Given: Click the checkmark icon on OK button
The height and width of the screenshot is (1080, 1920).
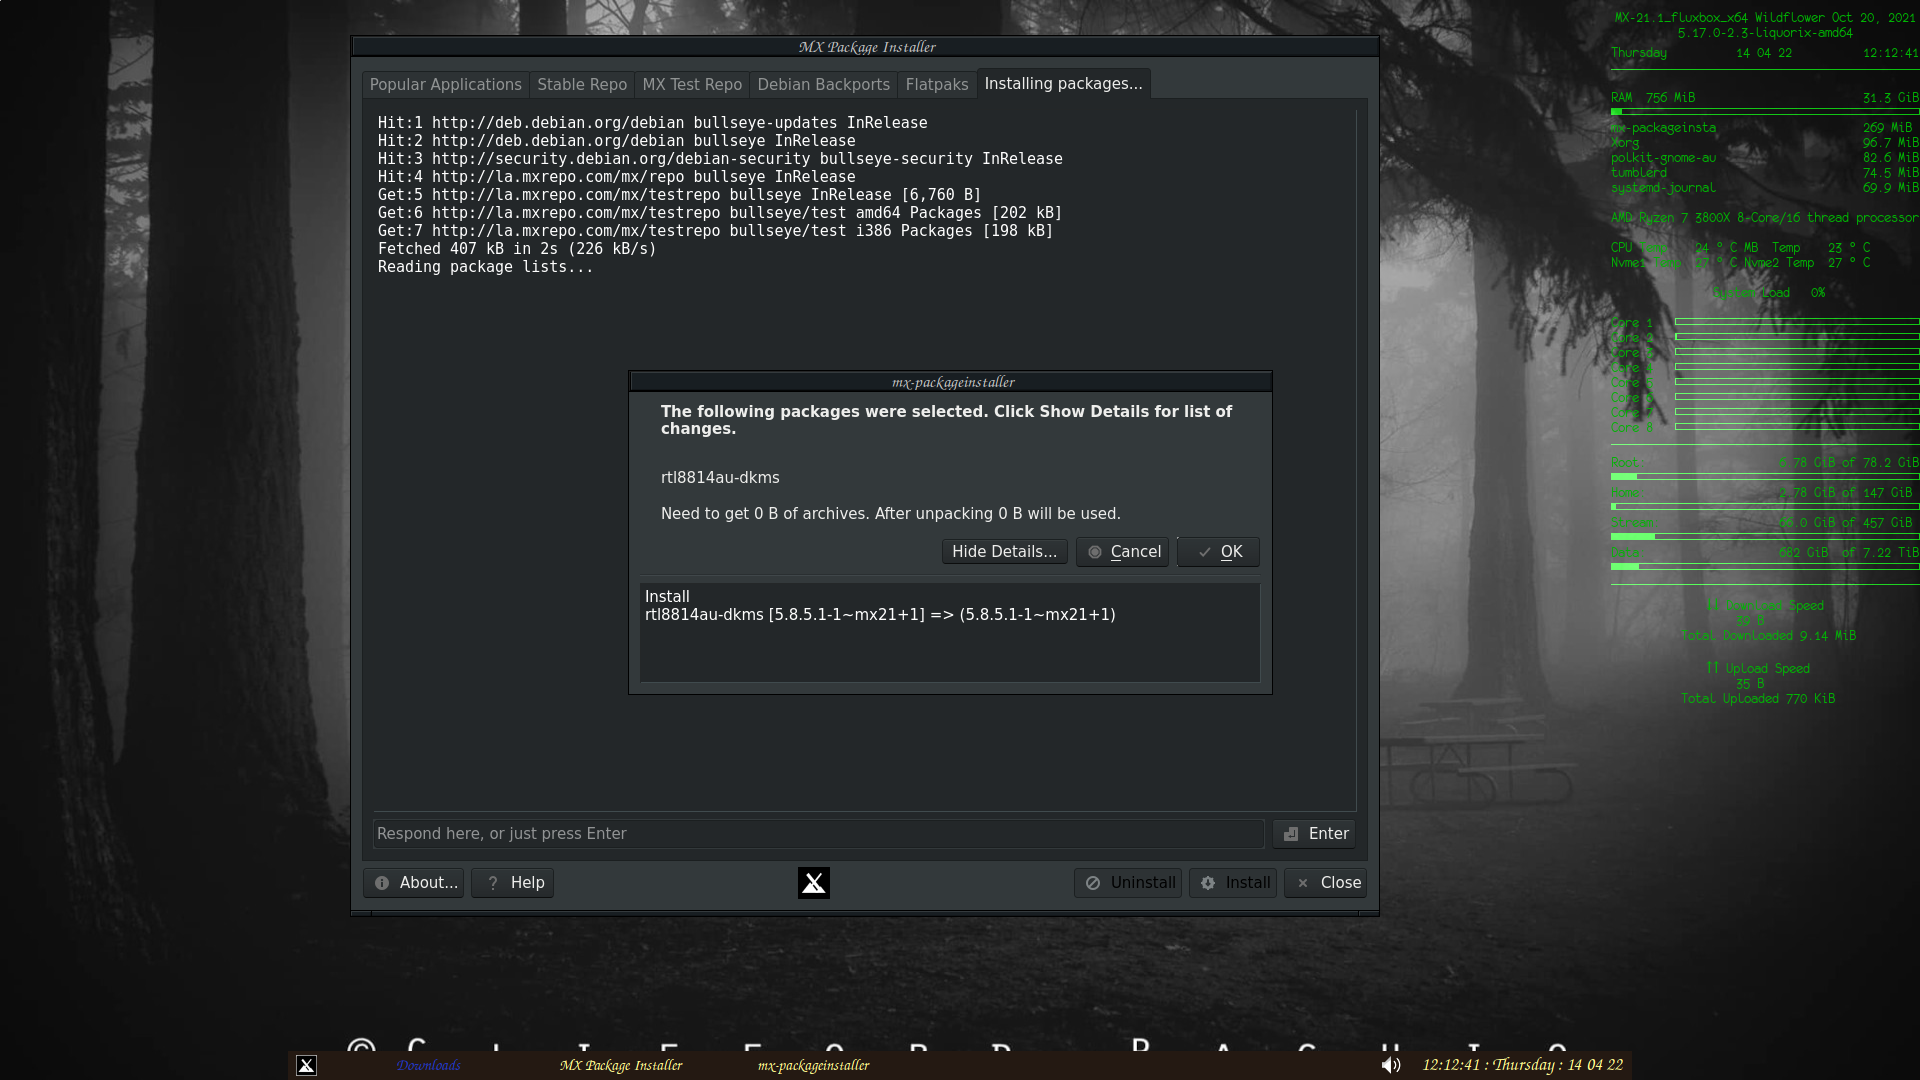Looking at the screenshot, I should click(1205, 552).
